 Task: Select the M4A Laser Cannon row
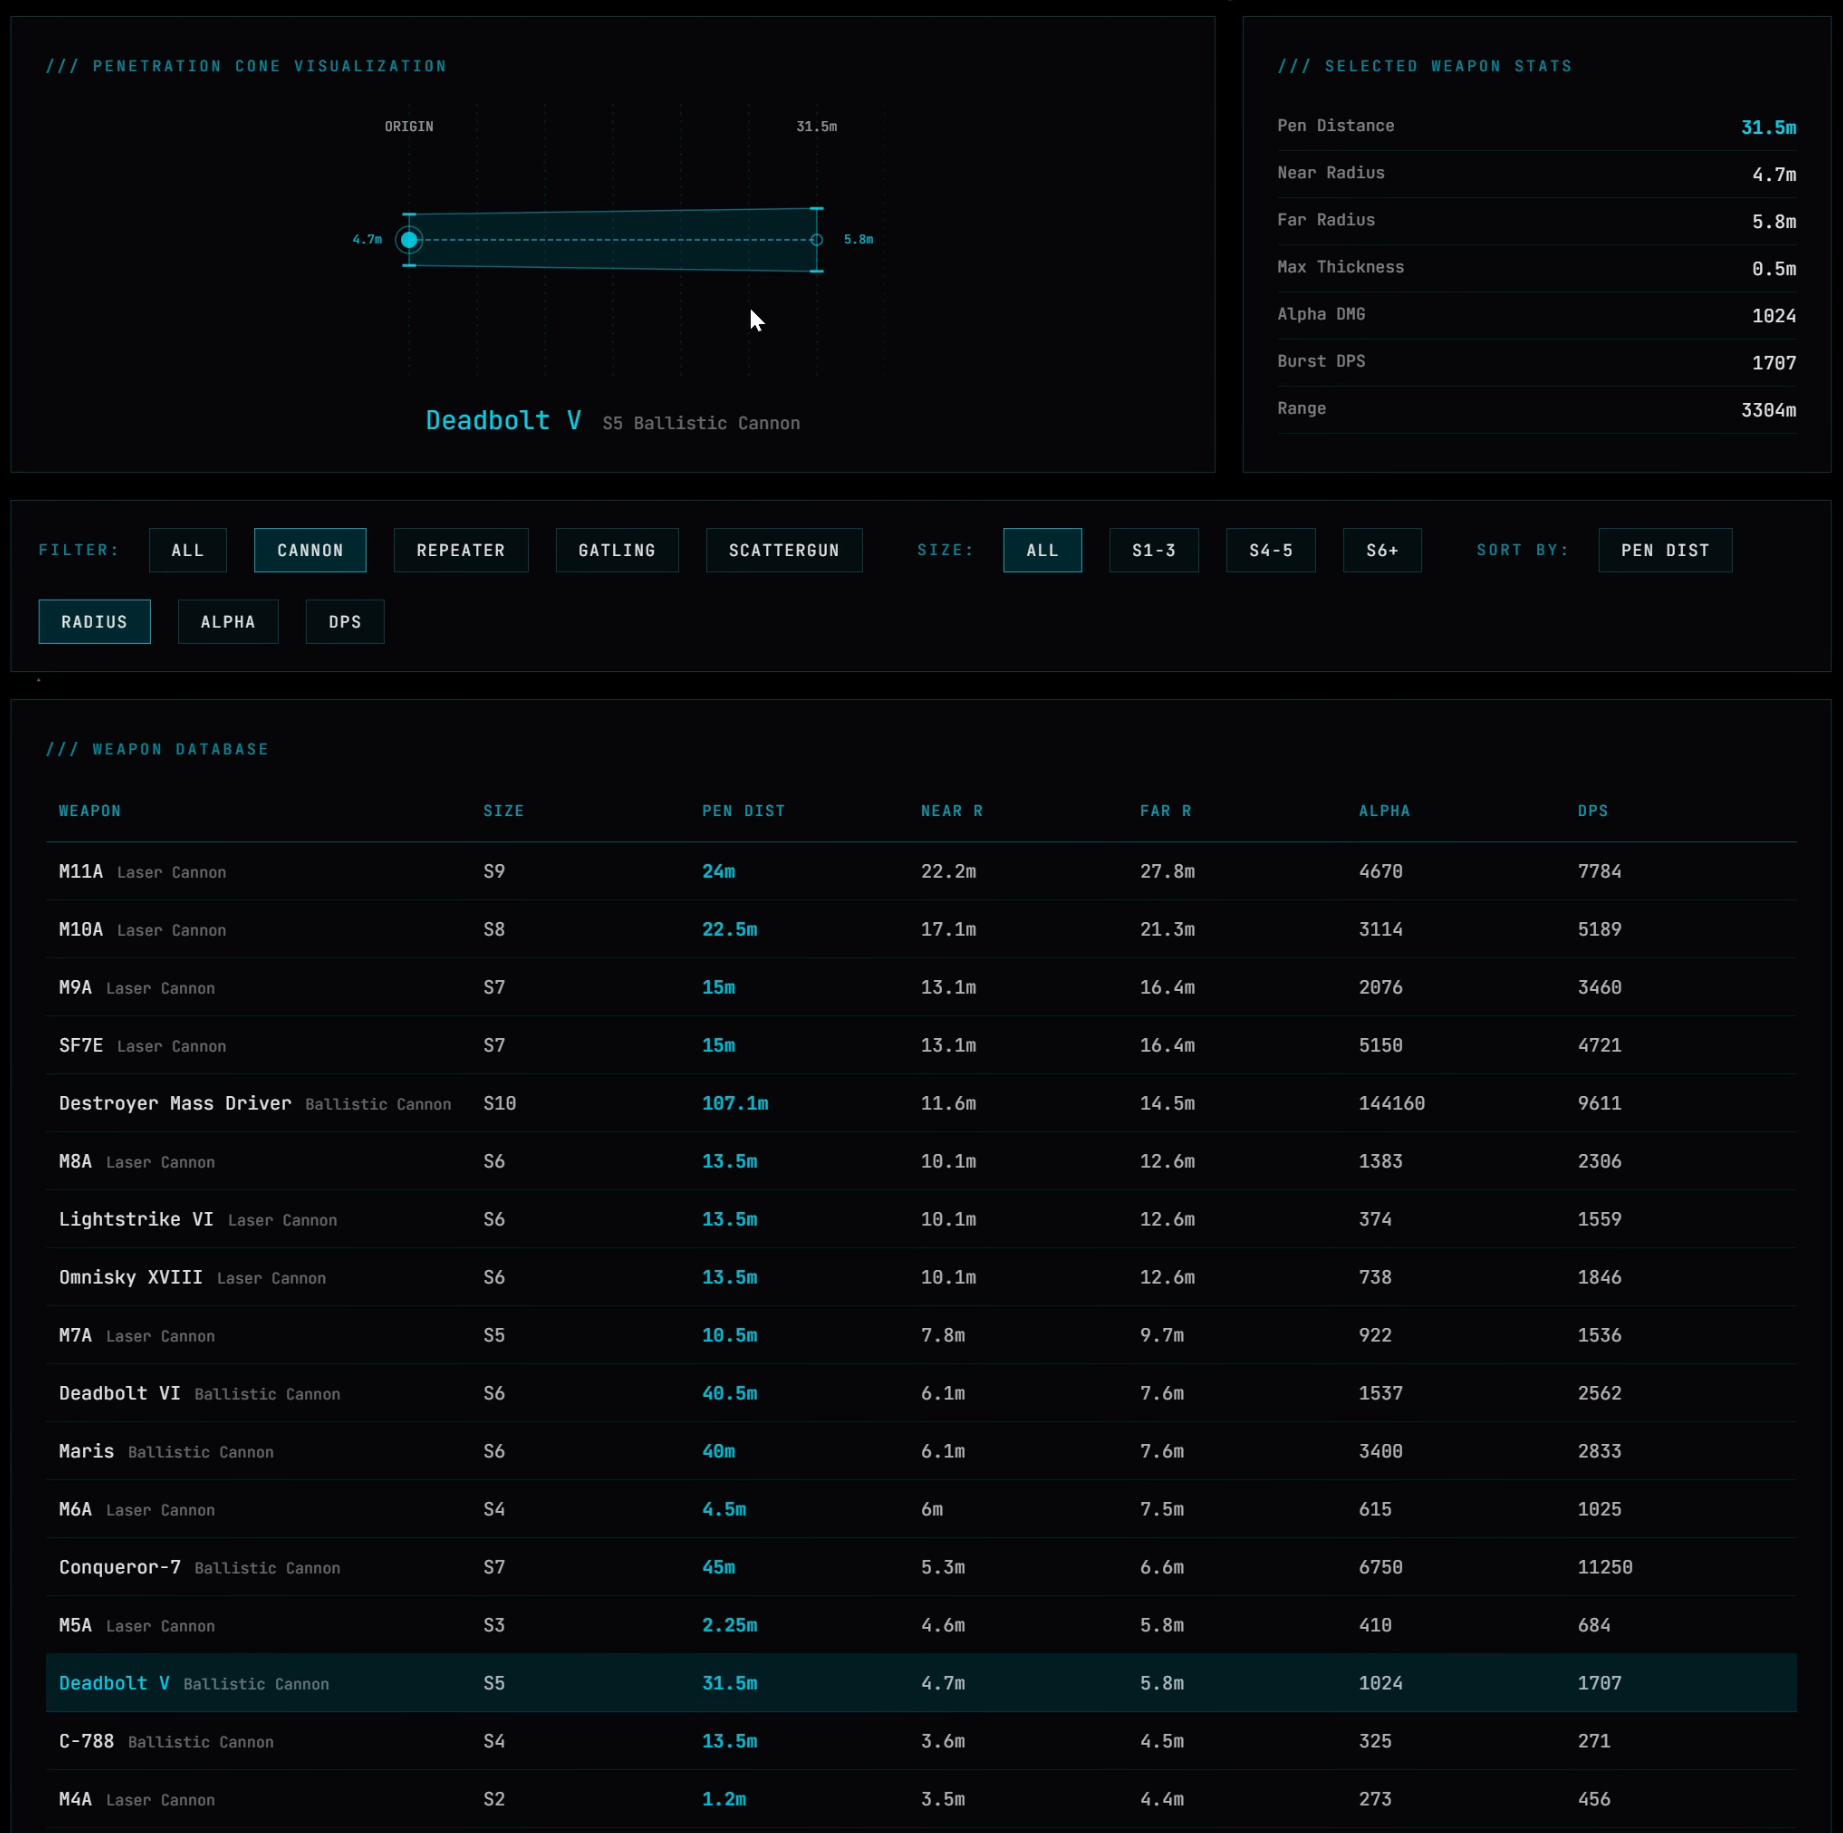(921, 1799)
